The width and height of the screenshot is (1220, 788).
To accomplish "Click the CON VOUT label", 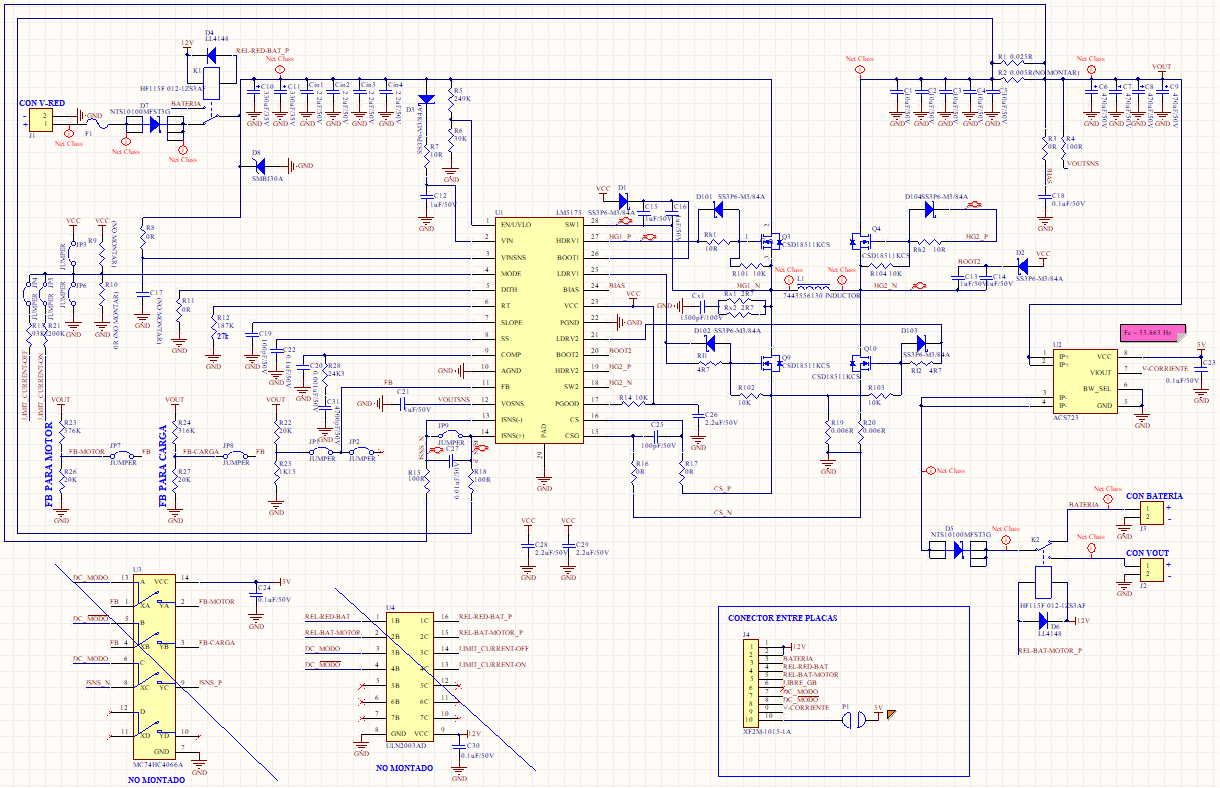I will point(1147,553).
